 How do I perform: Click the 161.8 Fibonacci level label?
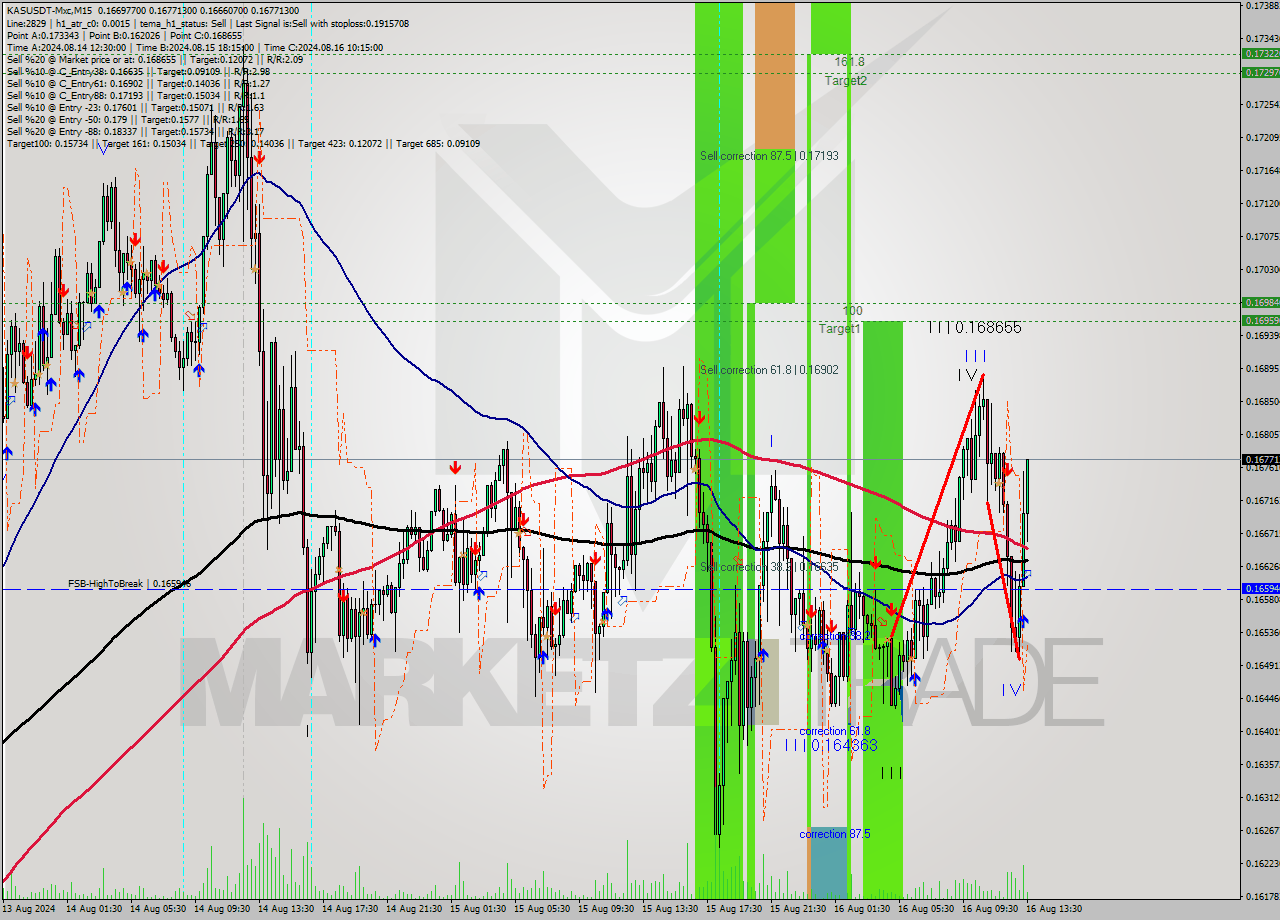coord(850,62)
